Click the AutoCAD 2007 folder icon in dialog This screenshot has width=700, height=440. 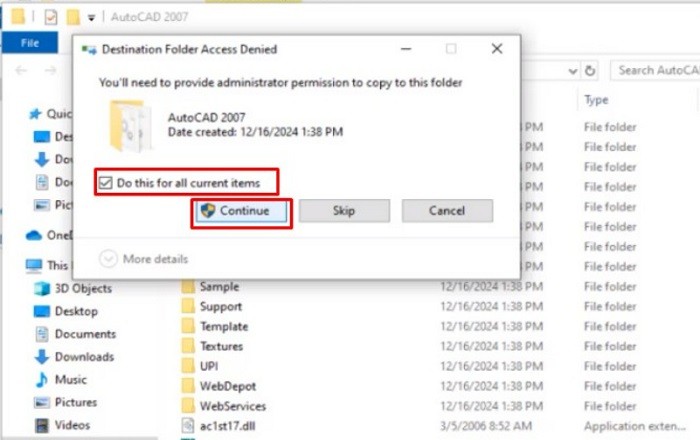(130, 126)
